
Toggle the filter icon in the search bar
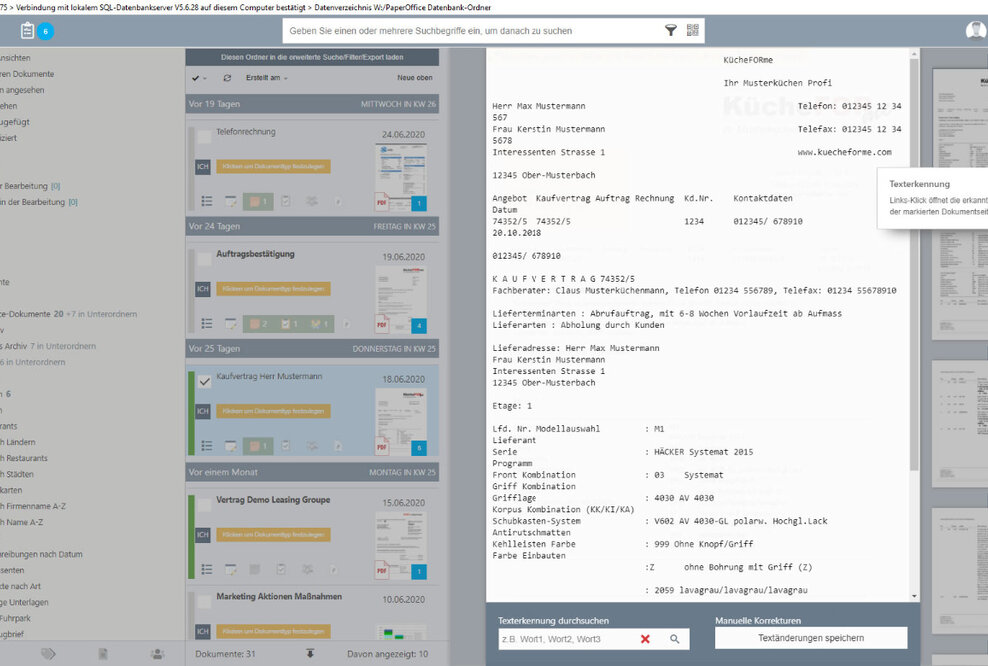(671, 31)
